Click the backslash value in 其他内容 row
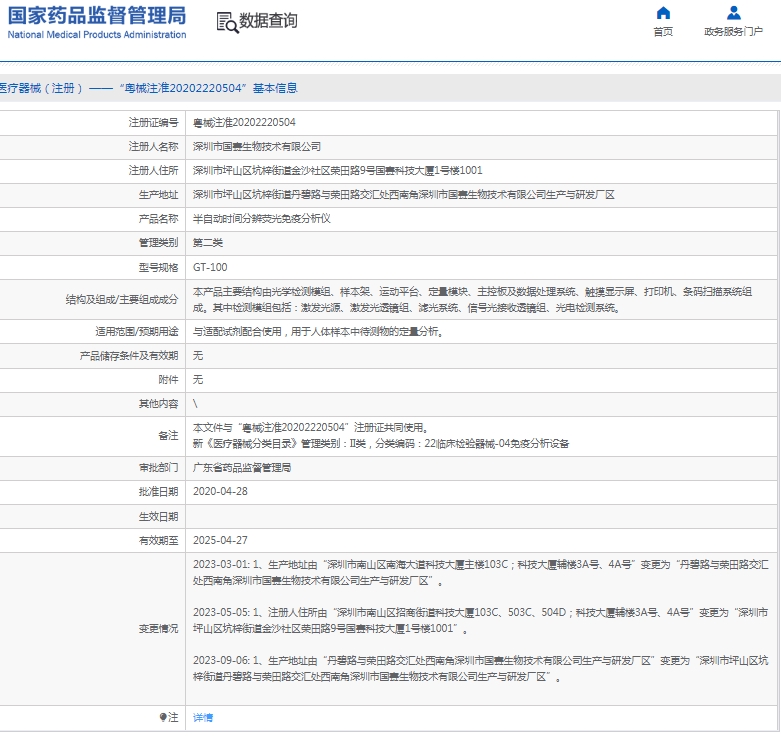 point(195,404)
